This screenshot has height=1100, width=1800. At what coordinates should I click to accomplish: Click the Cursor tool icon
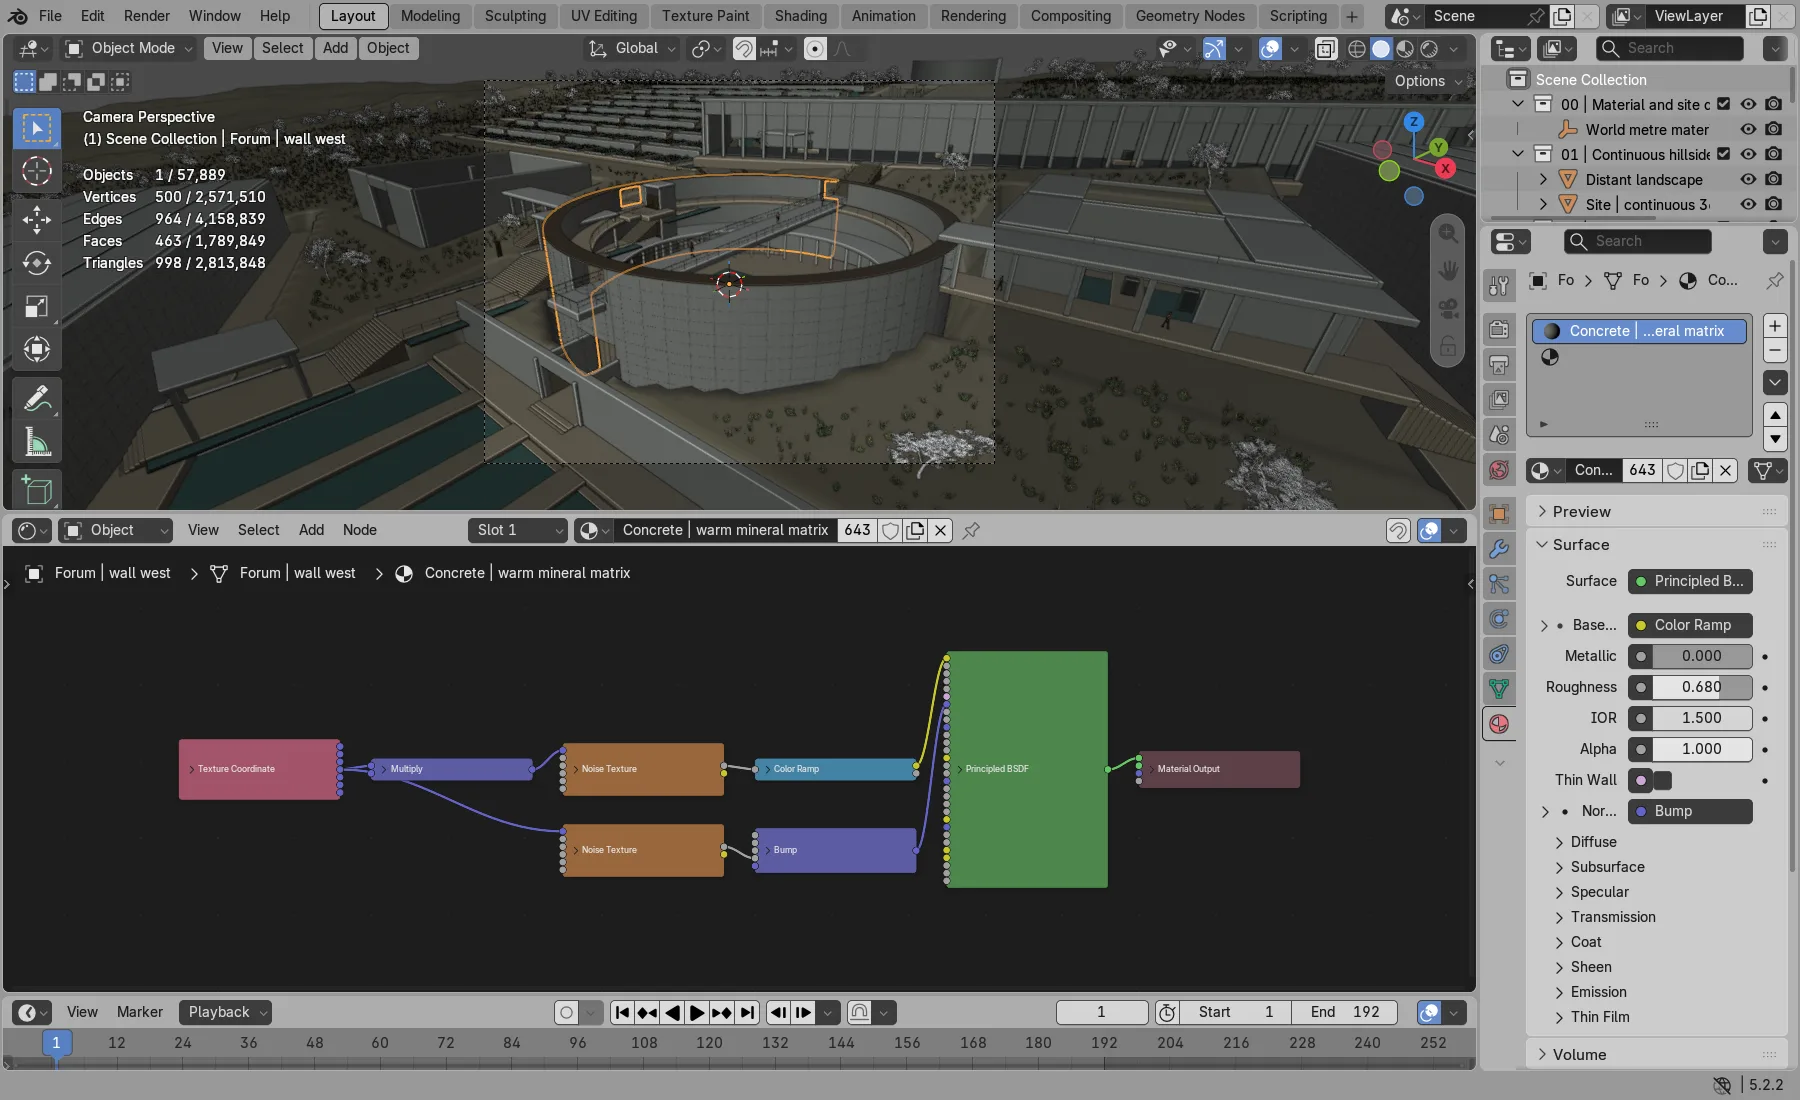(37, 171)
